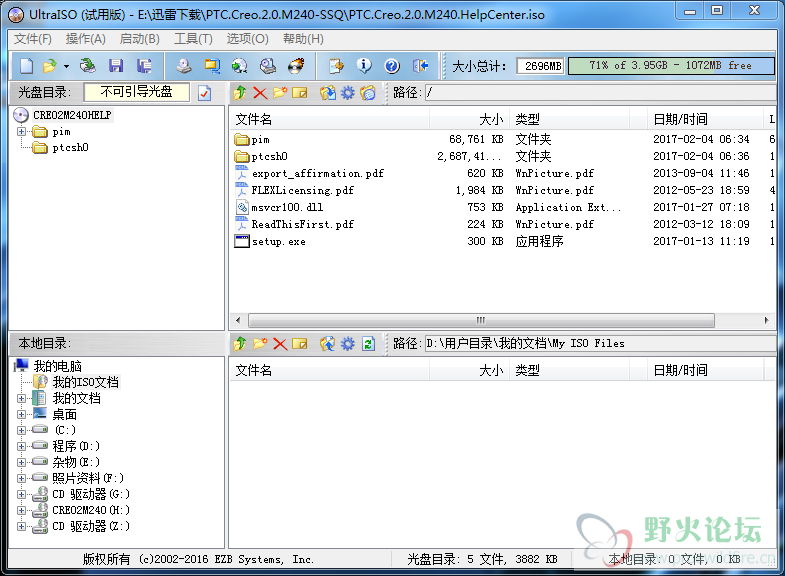Click the scrollbar right arrow in disc list

click(x=766, y=320)
